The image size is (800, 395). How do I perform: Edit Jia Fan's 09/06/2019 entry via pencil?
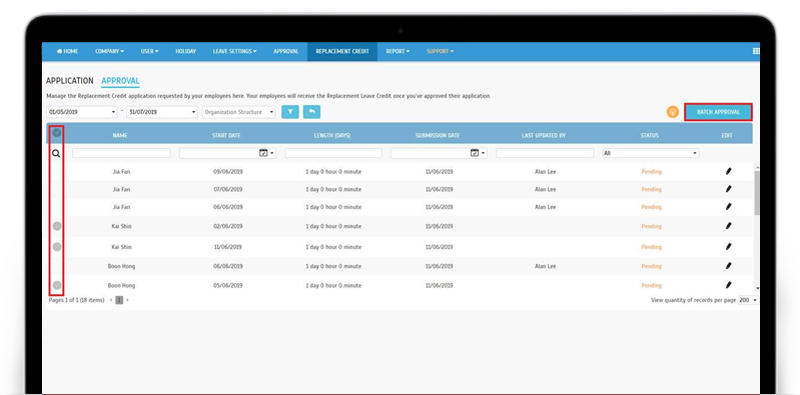tap(728, 171)
